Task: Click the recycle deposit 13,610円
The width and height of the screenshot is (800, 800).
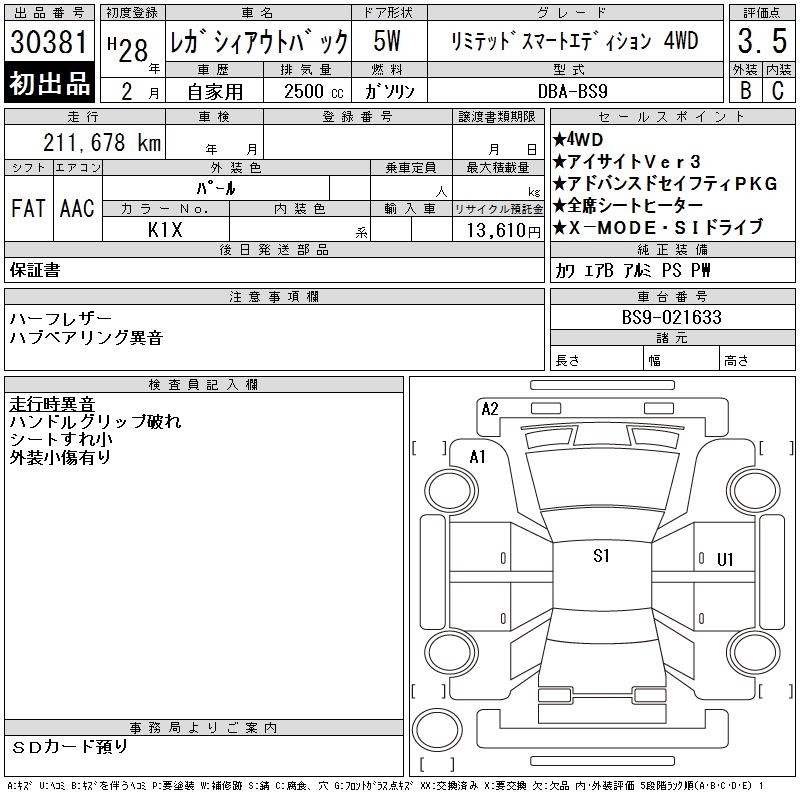Action: pos(504,231)
